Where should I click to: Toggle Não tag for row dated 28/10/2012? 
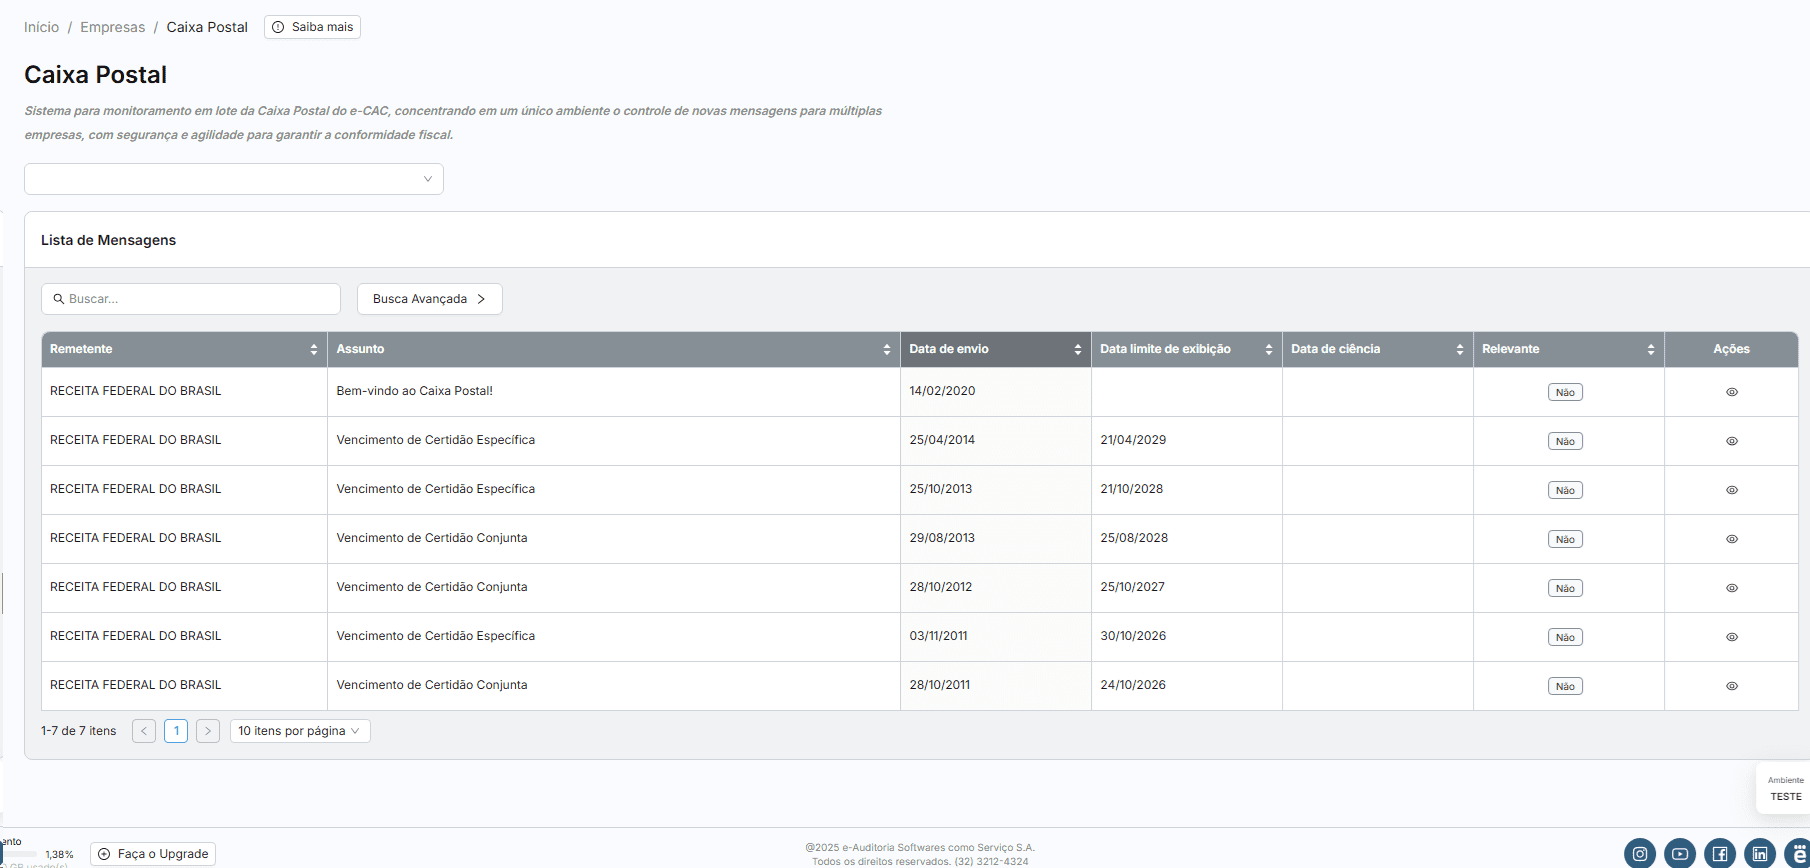click(1565, 588)
